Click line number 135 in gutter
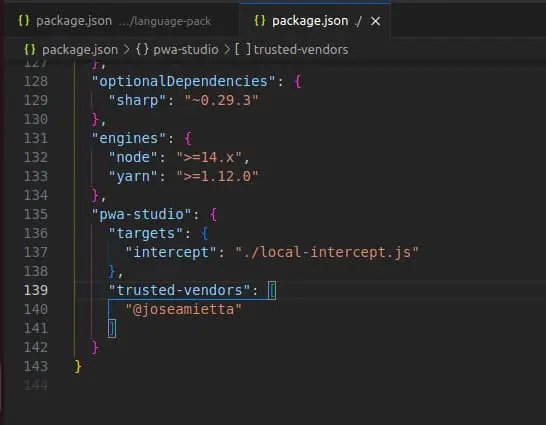The height and width of the screenshot is (425, 546). (36, 214)
